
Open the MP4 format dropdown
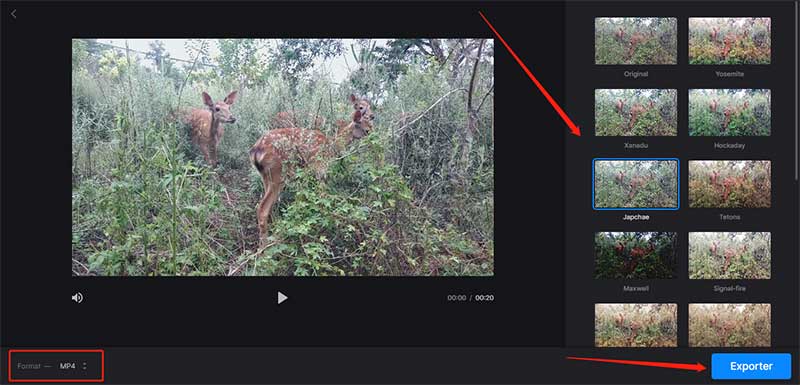click(x=73, y=366)
